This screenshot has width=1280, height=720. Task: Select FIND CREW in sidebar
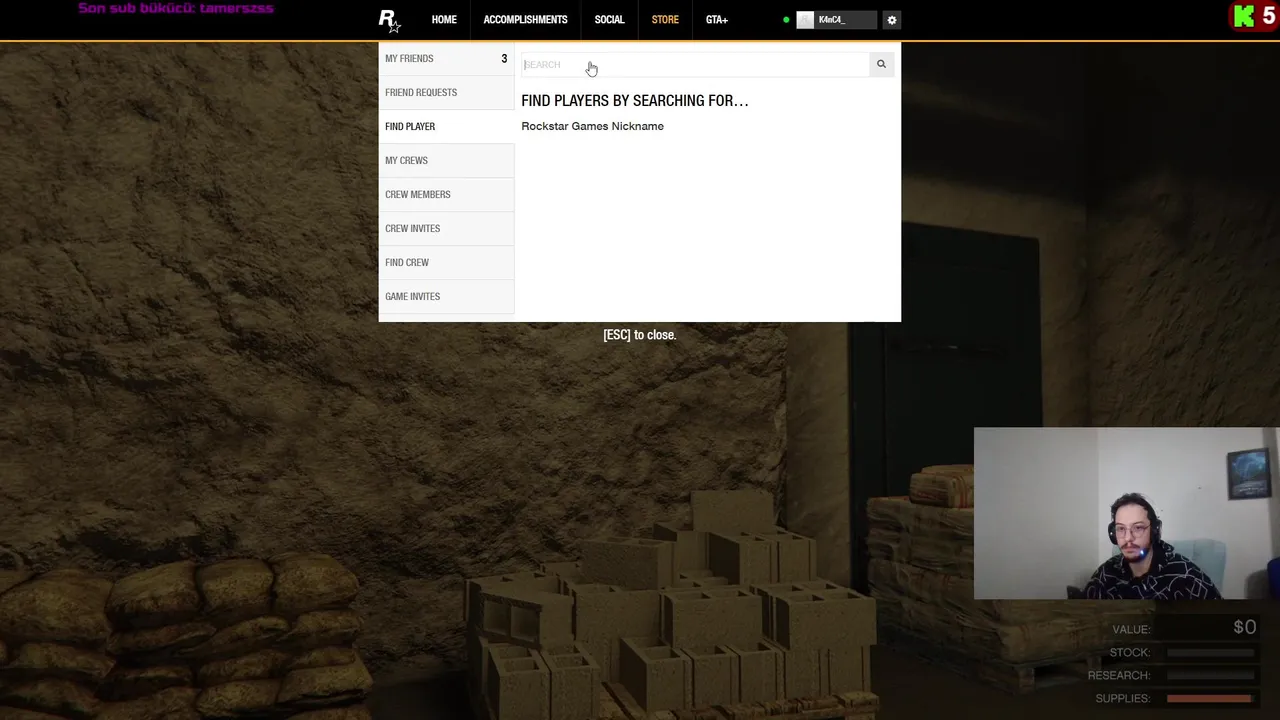point(446,263)
